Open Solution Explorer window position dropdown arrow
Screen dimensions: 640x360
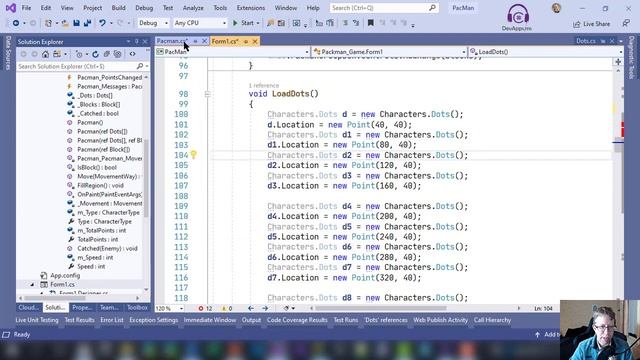click(x=129, y=42)
